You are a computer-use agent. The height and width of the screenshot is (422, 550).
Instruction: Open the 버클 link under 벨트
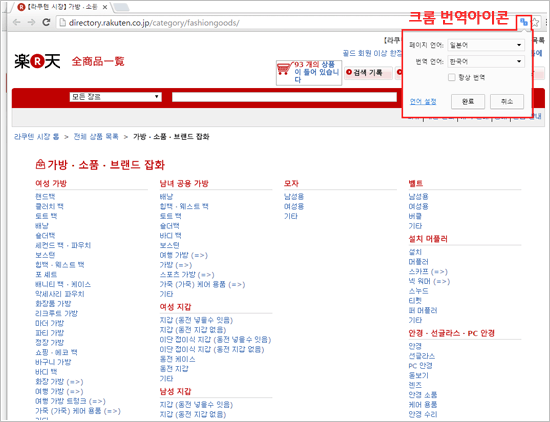[415, 216]
